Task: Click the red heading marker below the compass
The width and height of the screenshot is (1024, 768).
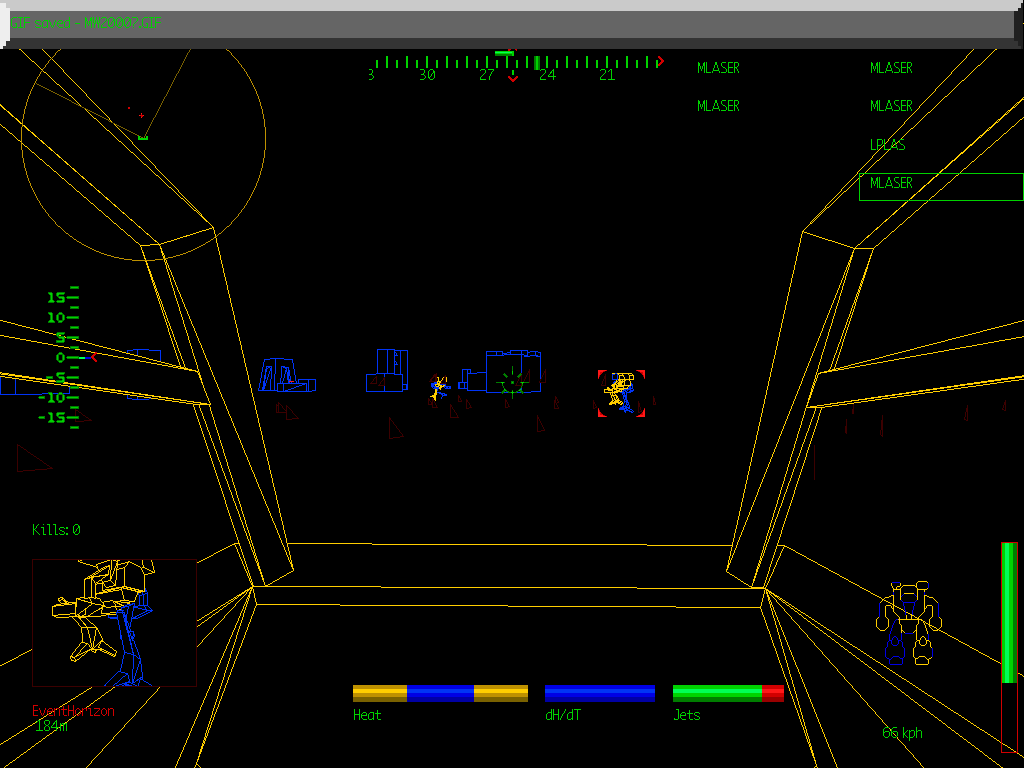Action: pyautogui.click(x=513, y=77)
